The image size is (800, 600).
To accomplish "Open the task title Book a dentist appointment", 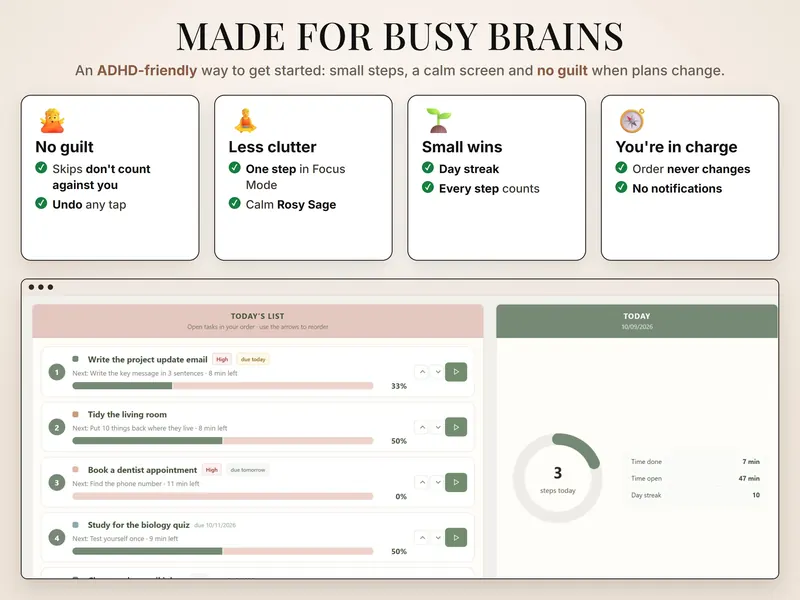I will coord(142,470).
